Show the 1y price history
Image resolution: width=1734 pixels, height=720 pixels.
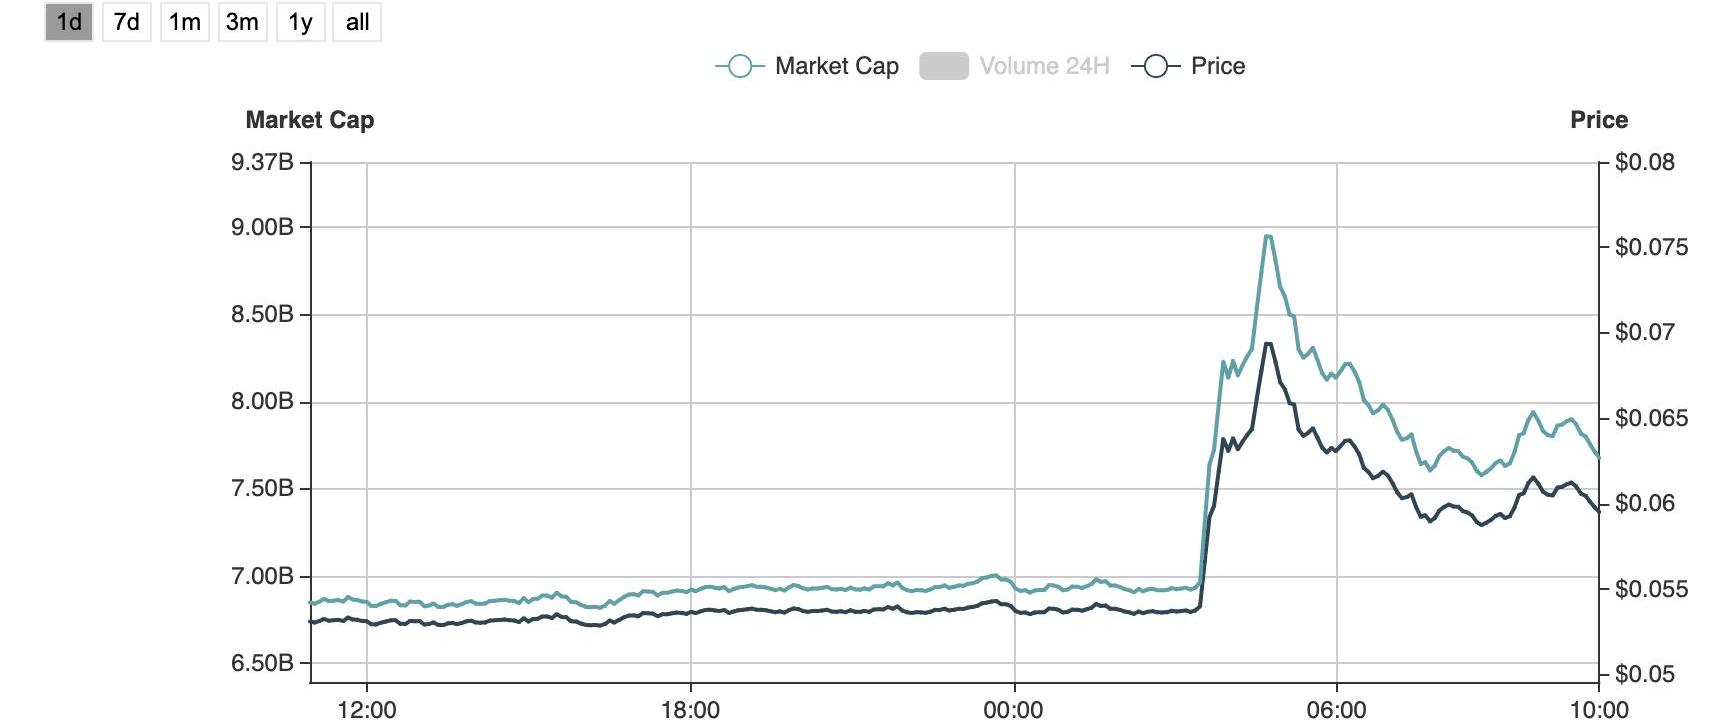300,22
